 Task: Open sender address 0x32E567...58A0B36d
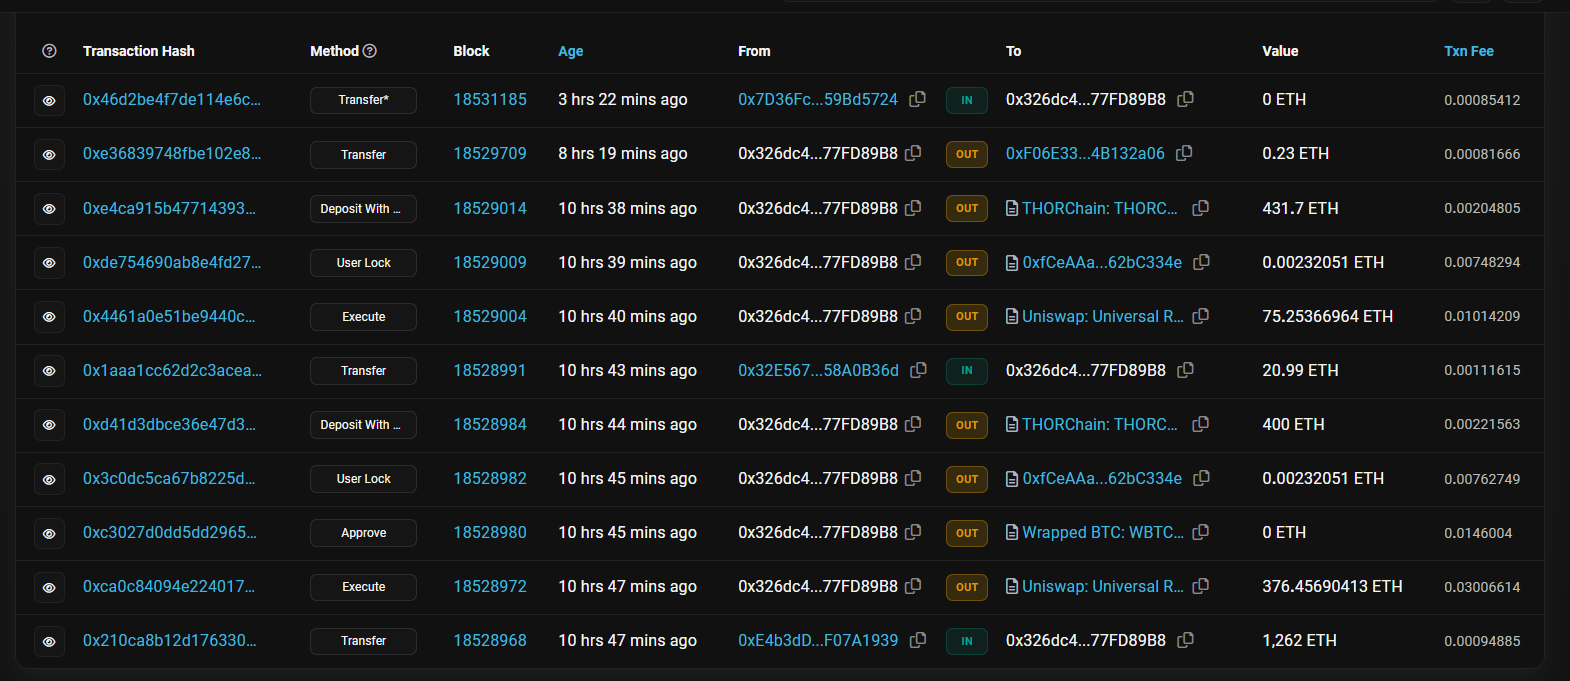(x=818, y=370)
